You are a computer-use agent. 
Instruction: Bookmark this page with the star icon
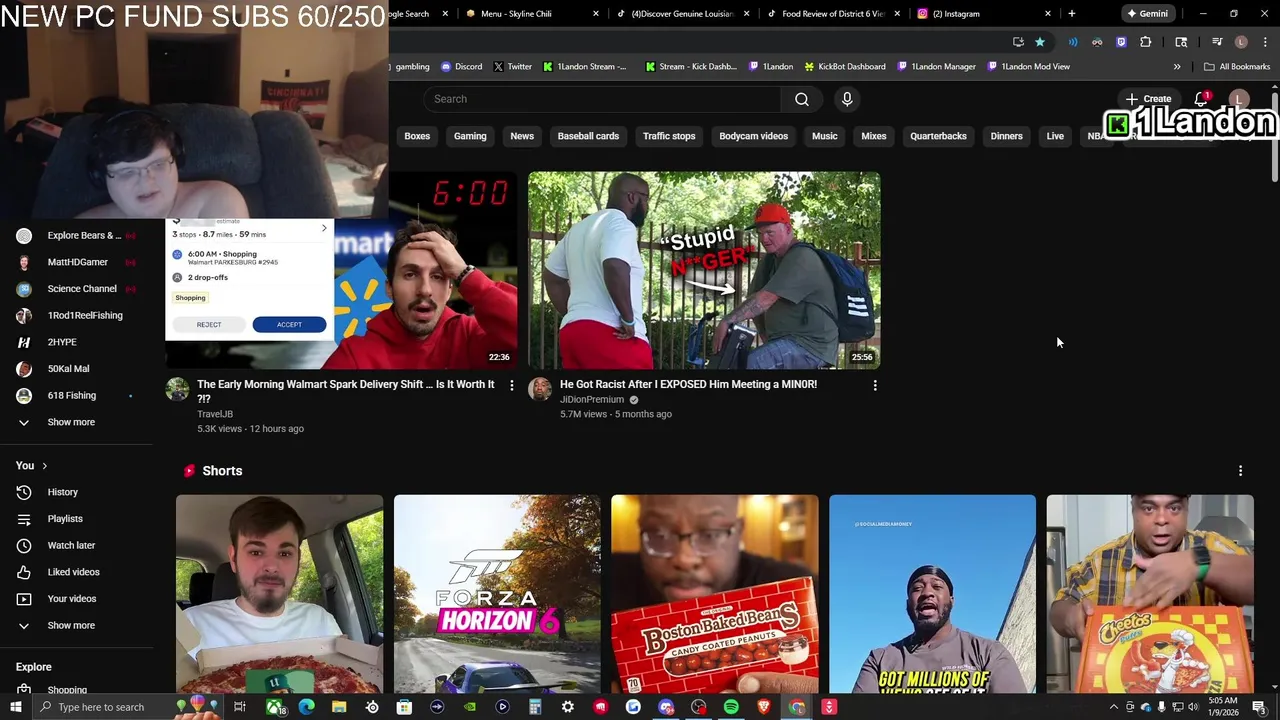pyautogui.click(x=1040, y=42)
